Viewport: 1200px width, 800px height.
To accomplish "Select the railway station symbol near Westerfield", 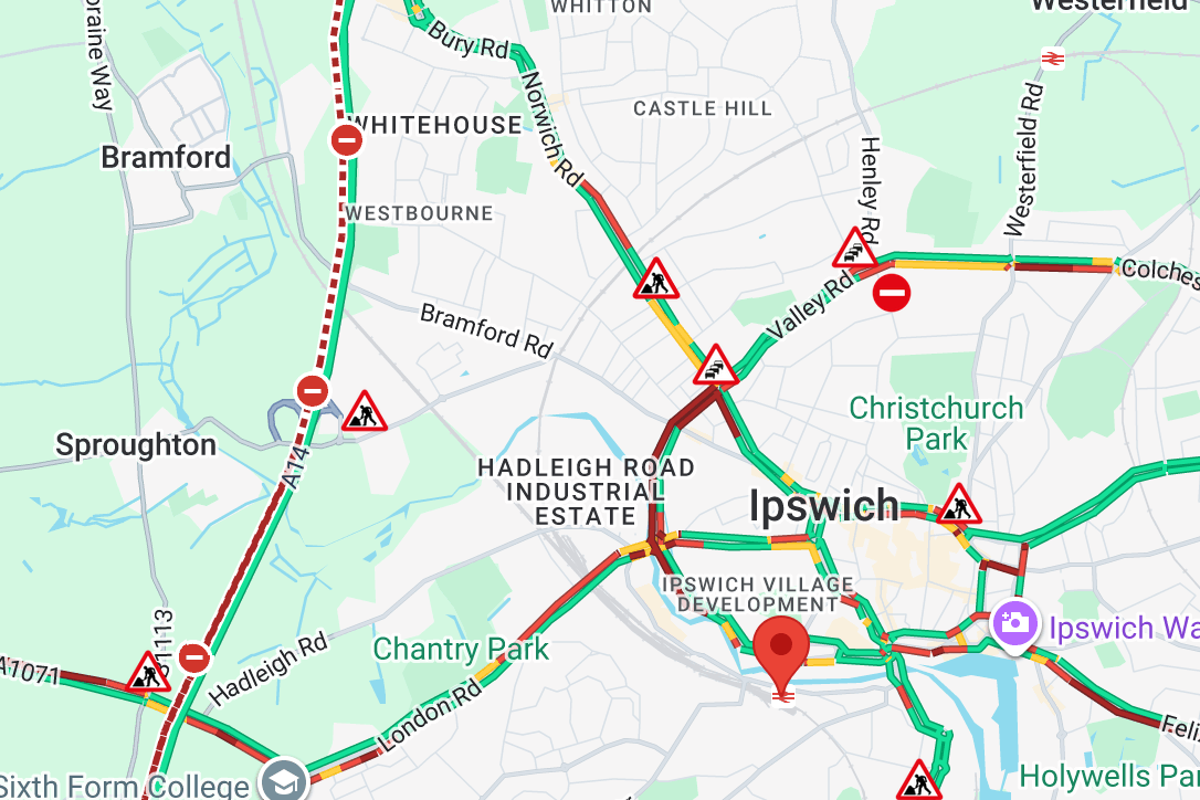I will (x=1052, y=58).
